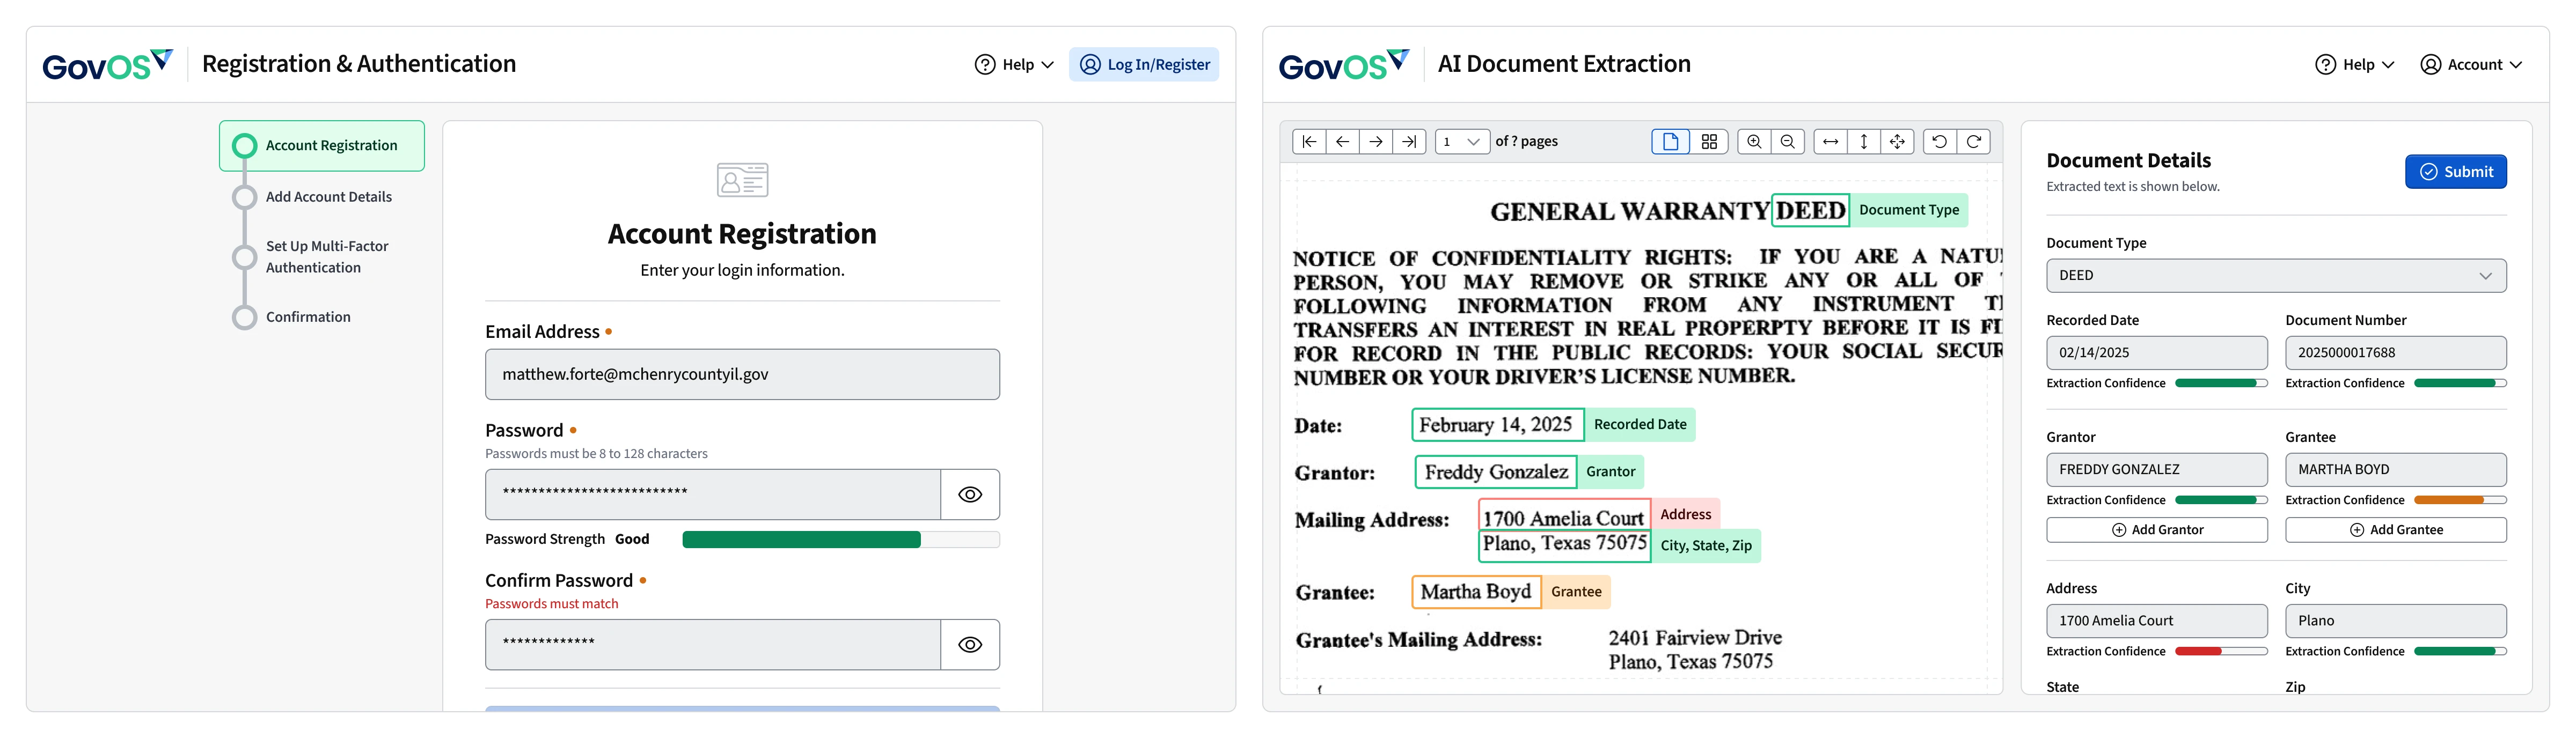Expand the Document Type DEED dropdown

pos(2275,276)
